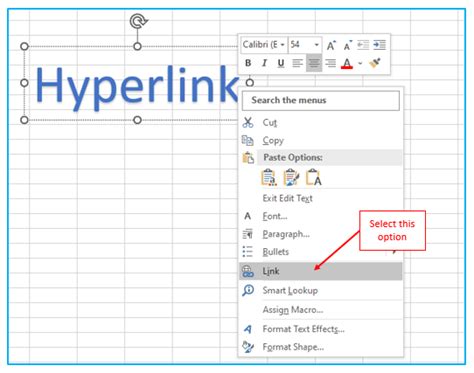Click the Smart Lookup magnifier icon
This screenshot has height=373, width=474.
pos(248,290)
